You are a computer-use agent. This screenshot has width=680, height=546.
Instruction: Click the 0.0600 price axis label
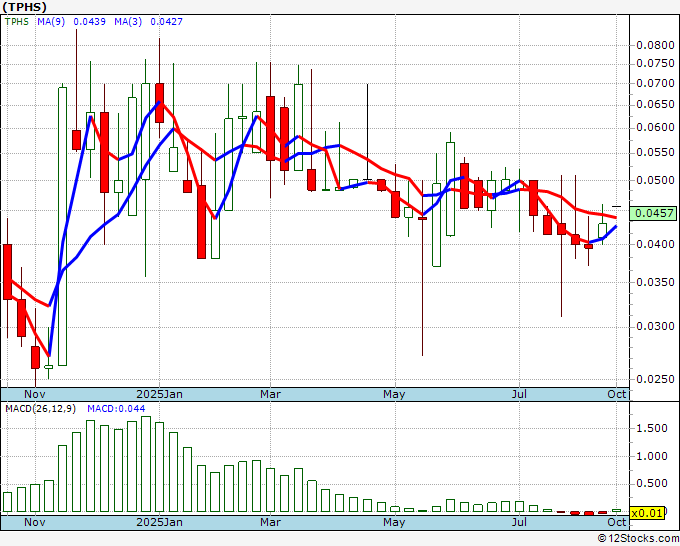[654, 127]
